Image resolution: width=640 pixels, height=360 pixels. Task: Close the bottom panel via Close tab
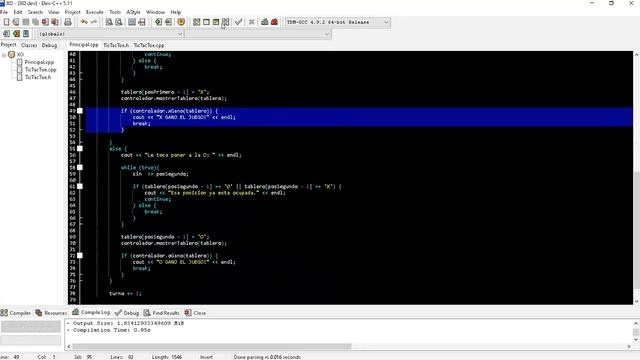coord(195,313)
